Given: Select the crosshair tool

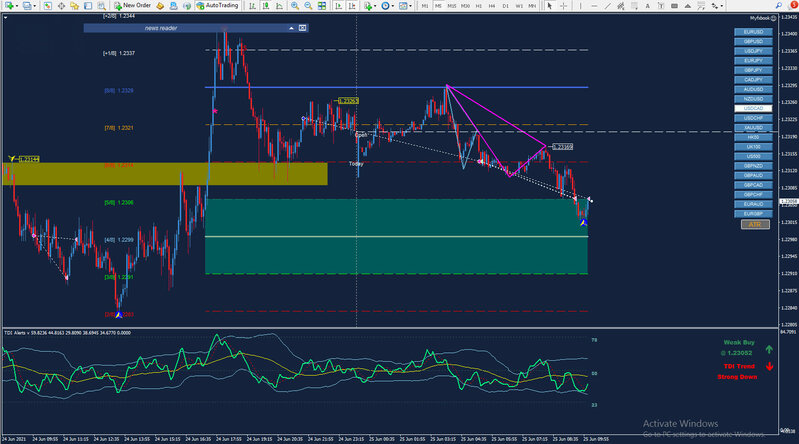Looking at the screenshot, I should pyautogui.click(x=564, y=6).
